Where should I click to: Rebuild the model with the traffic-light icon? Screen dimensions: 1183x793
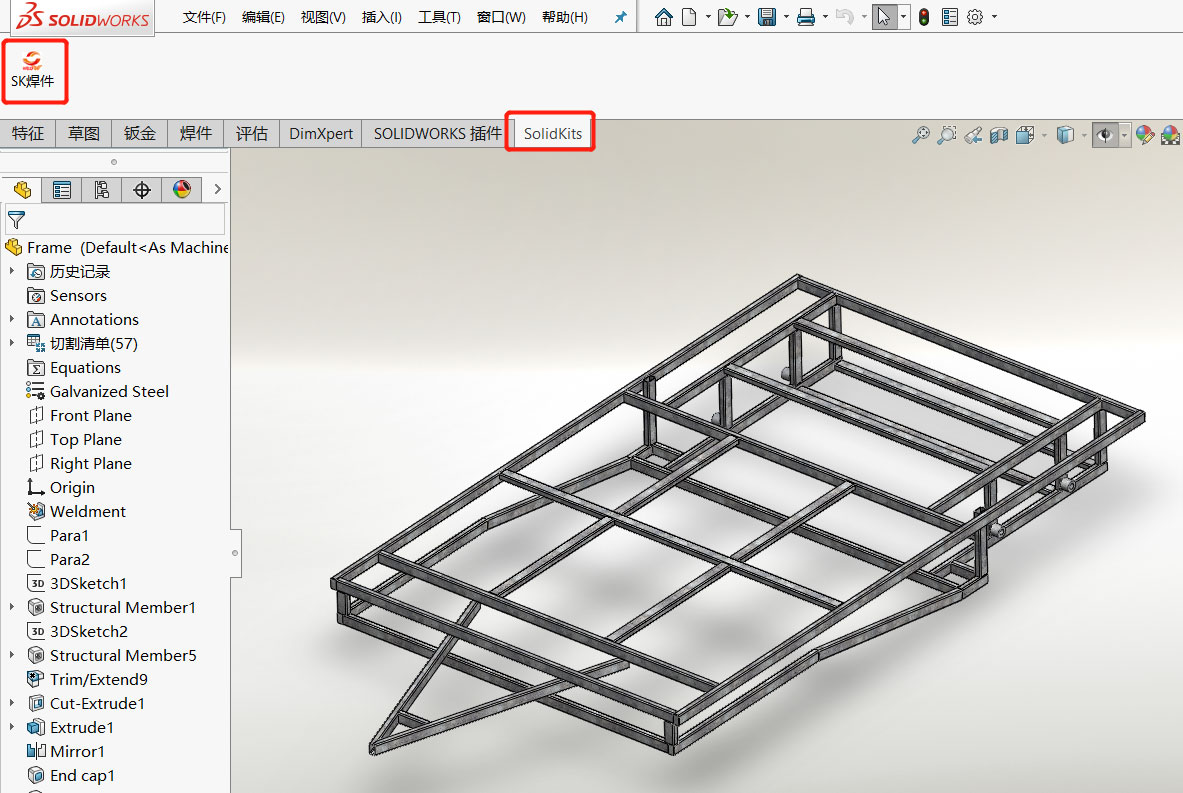point(922,17)
